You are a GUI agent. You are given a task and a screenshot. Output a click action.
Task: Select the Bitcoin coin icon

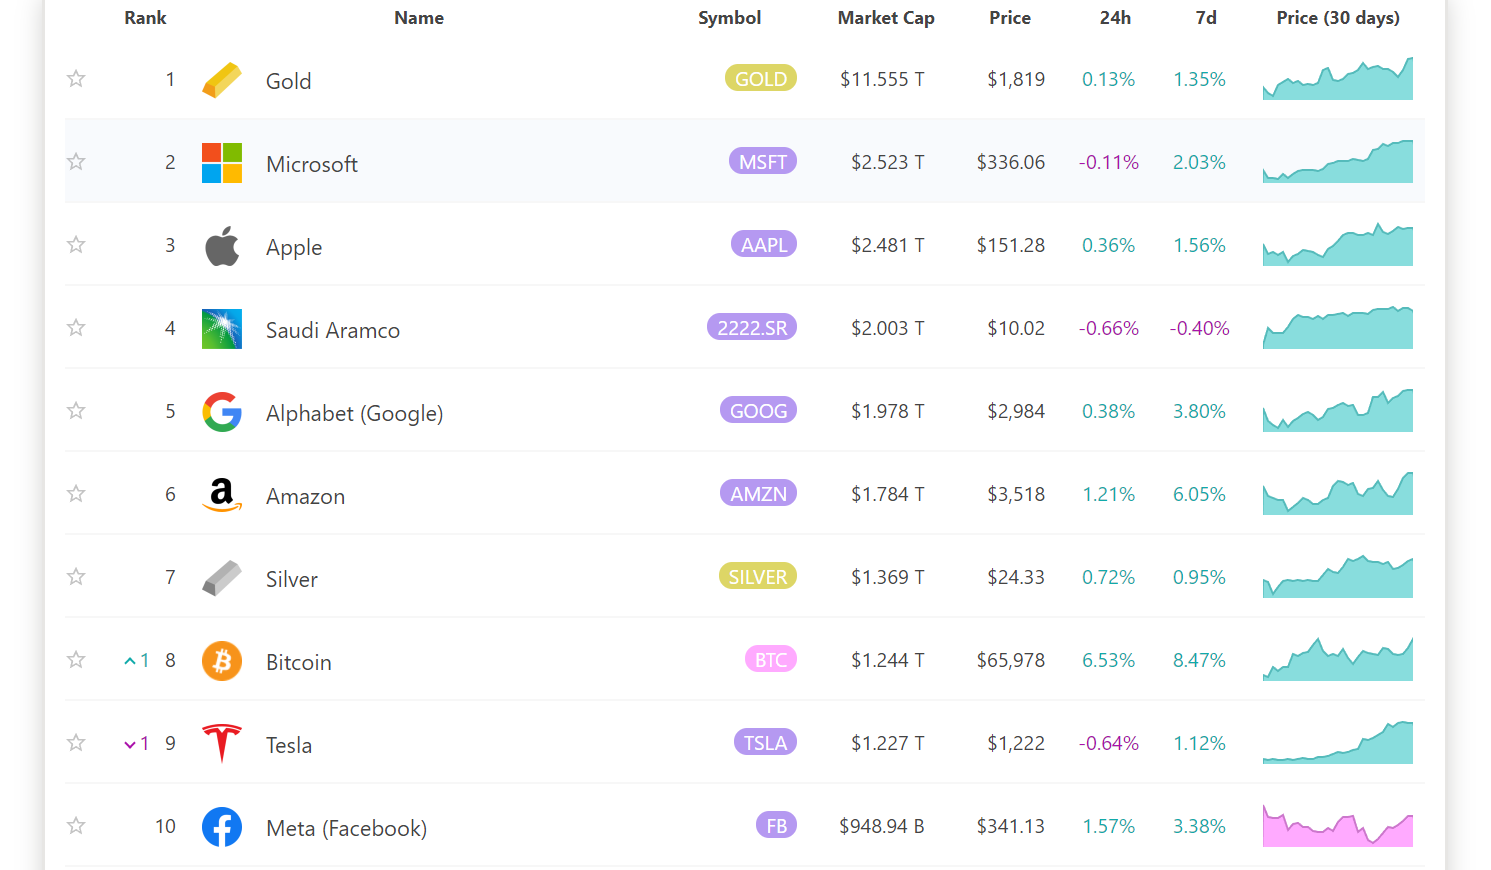pyautogui.click(x=221, y=660)
